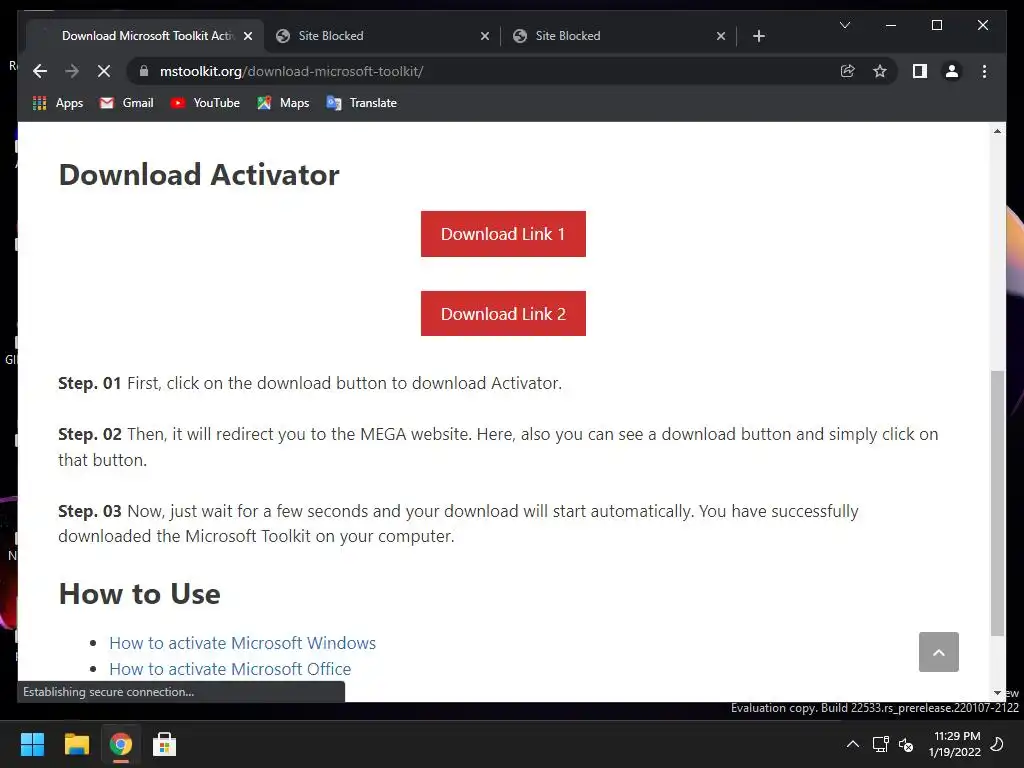This screenshot has height=768, width=1024.
Task: Click the scrollbar up arrow
Action: click(x=997, y=131)
